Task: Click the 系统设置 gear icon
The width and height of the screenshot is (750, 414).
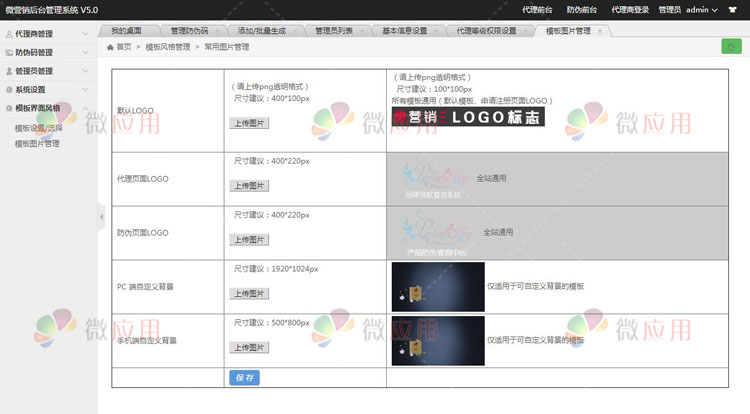Action: point(9,90)
